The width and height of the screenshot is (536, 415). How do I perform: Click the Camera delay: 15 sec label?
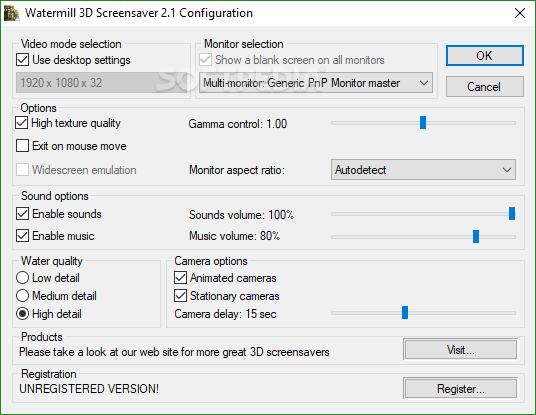(x=225, y=314)
